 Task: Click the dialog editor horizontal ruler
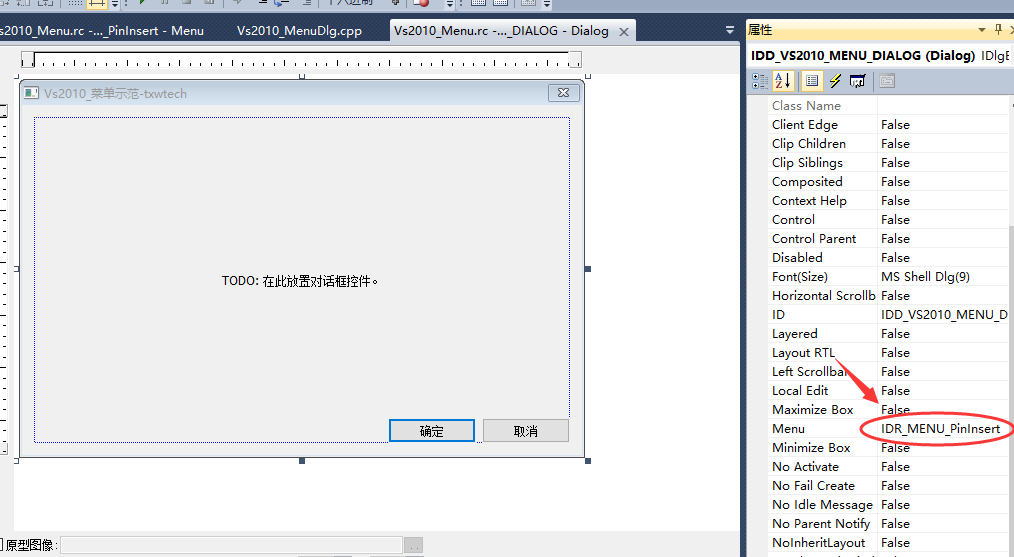pyautogui.click(x=301, y=60)
